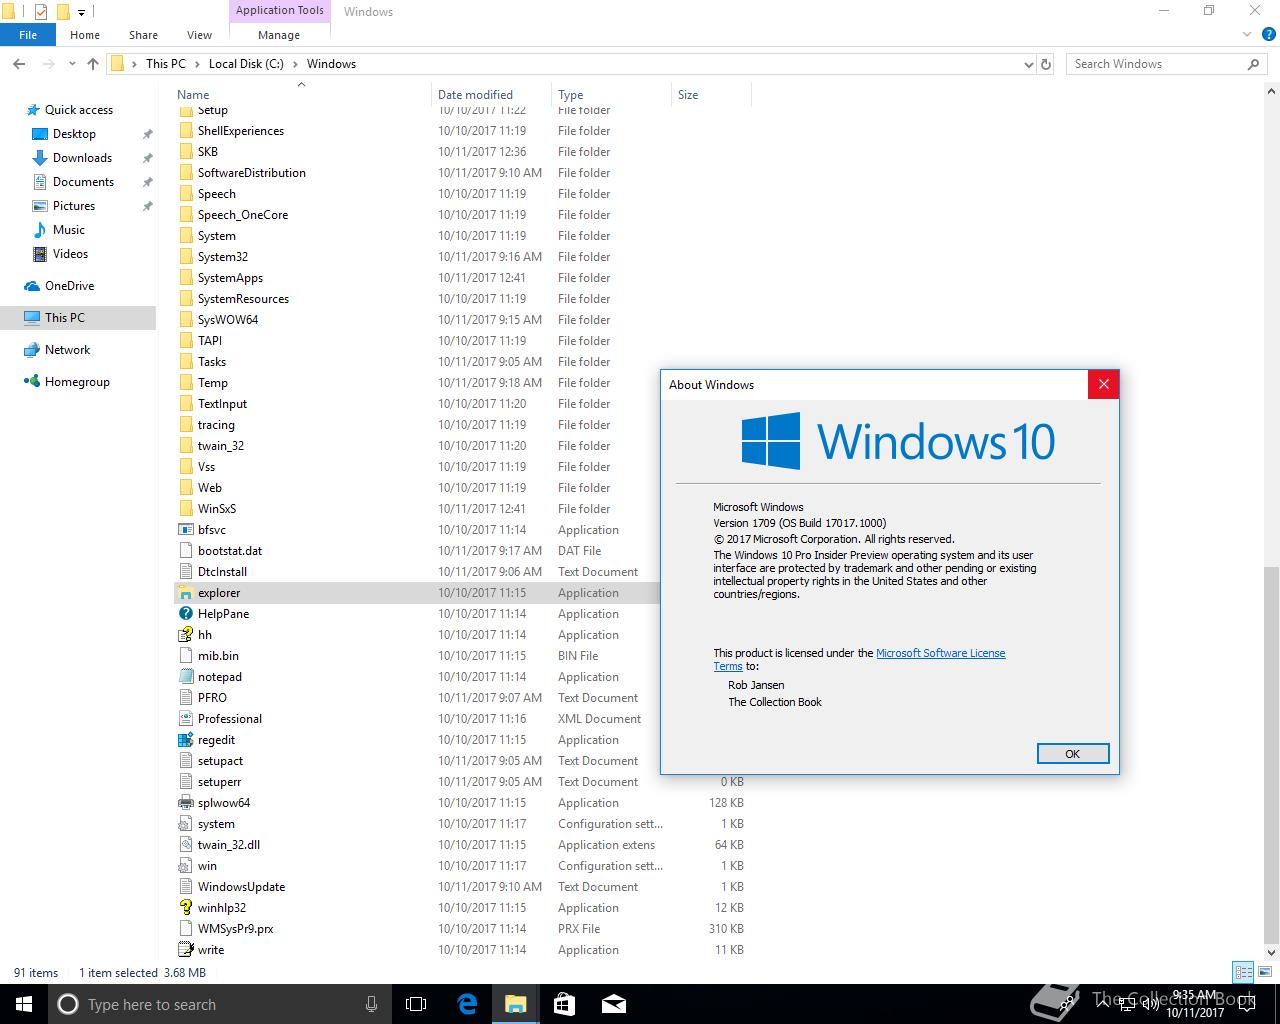Click the bfsvc application icon
The height and width of the screenshot is (1024, 1280).
tap(185, 530)
